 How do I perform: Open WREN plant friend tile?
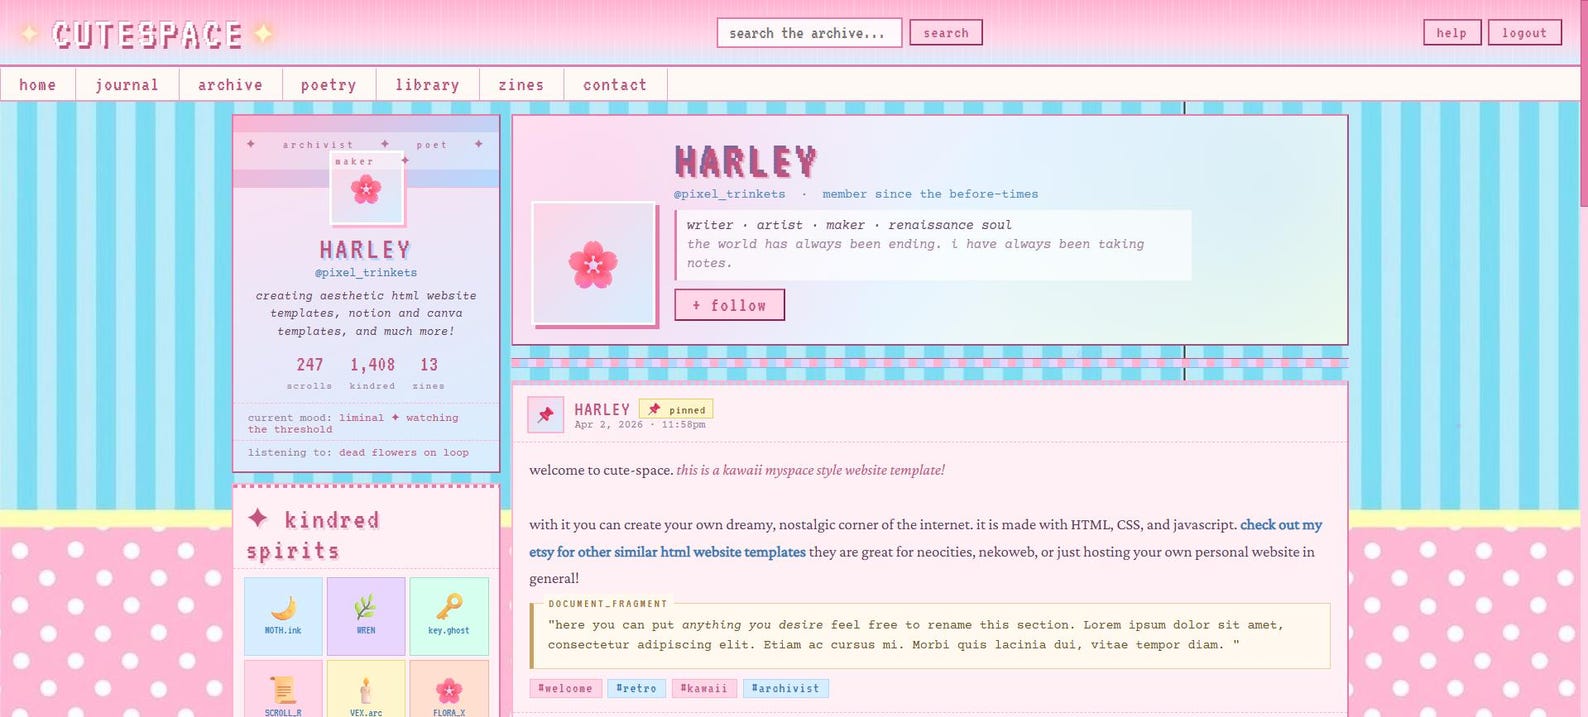pos(366,617)
